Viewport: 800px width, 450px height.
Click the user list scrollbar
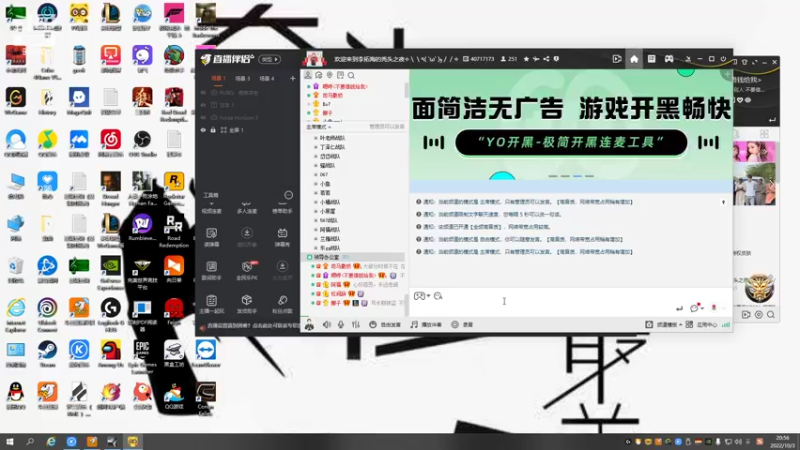(406, 91)
